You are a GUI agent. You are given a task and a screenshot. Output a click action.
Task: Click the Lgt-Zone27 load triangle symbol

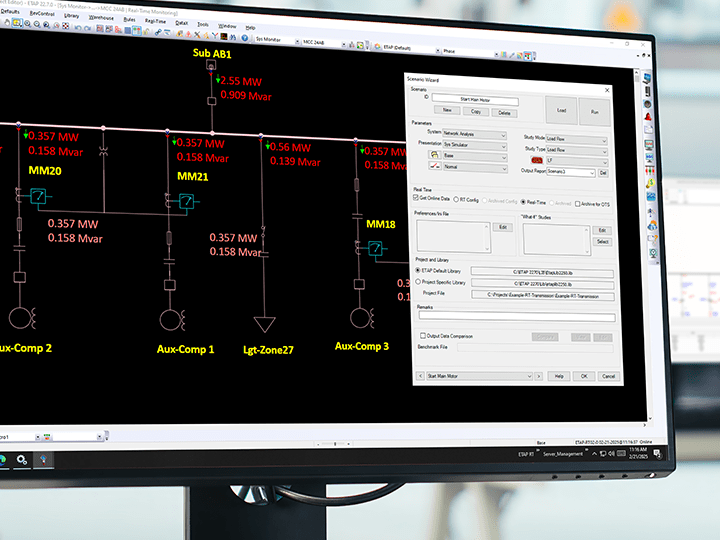[265, 323]
